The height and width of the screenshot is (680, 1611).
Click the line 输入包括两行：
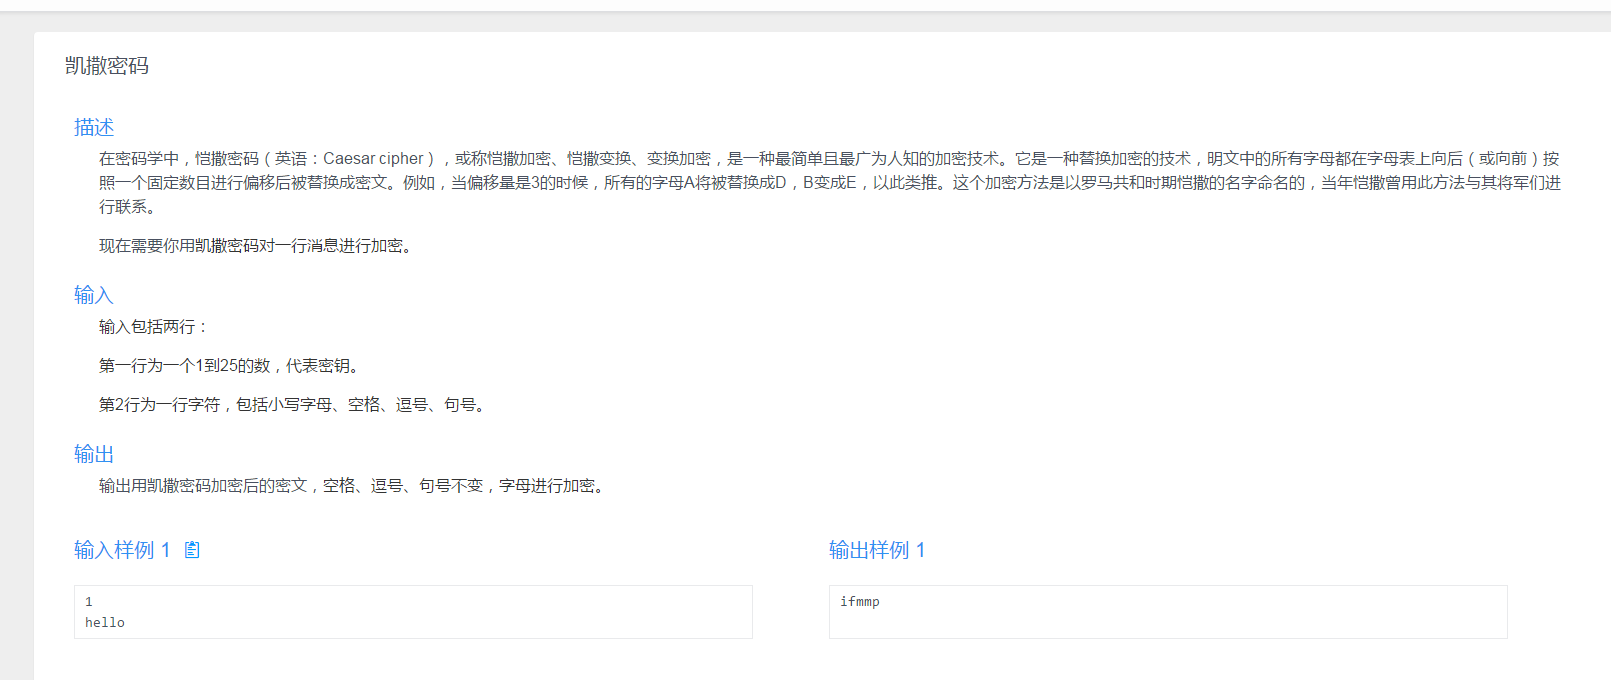(154, 327)
